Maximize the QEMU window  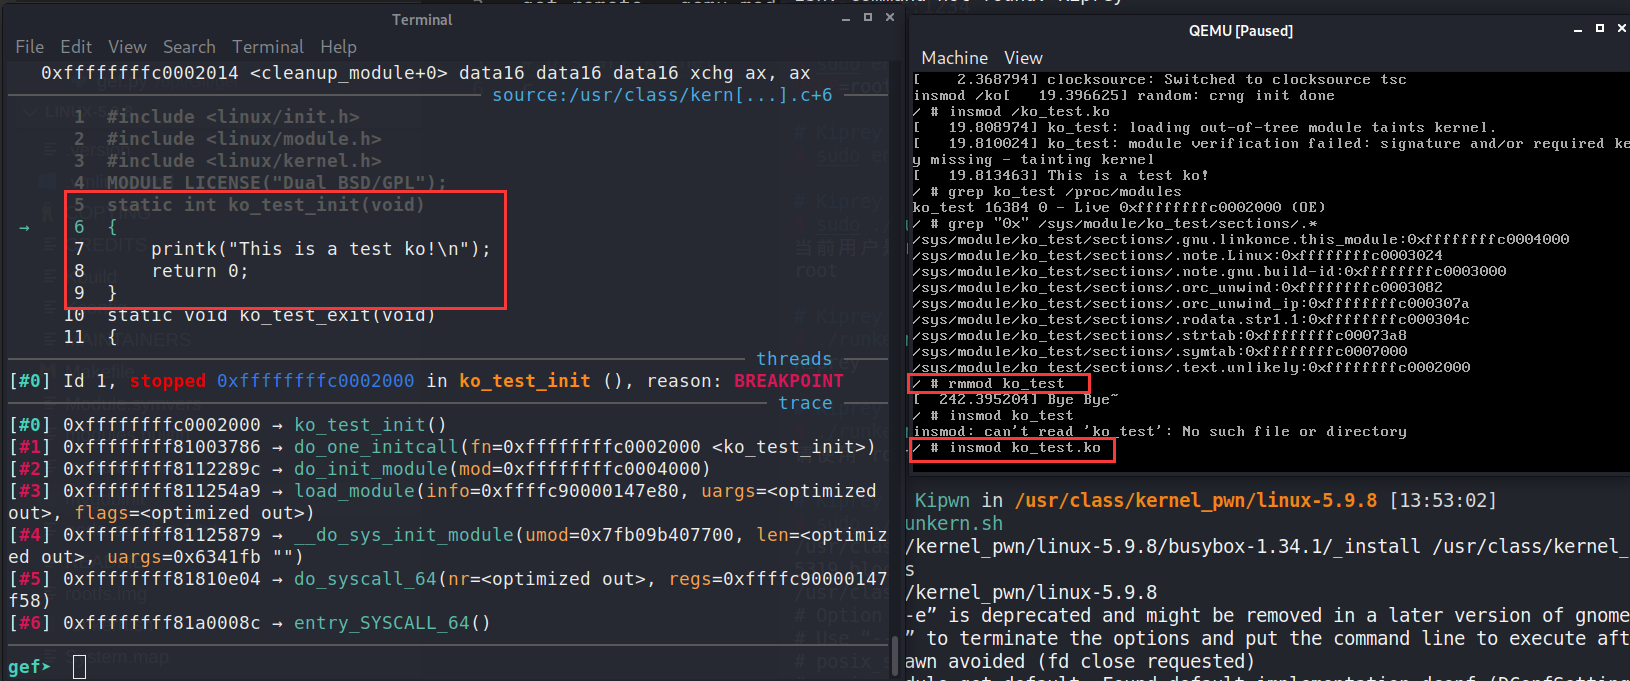(1600, 30)
